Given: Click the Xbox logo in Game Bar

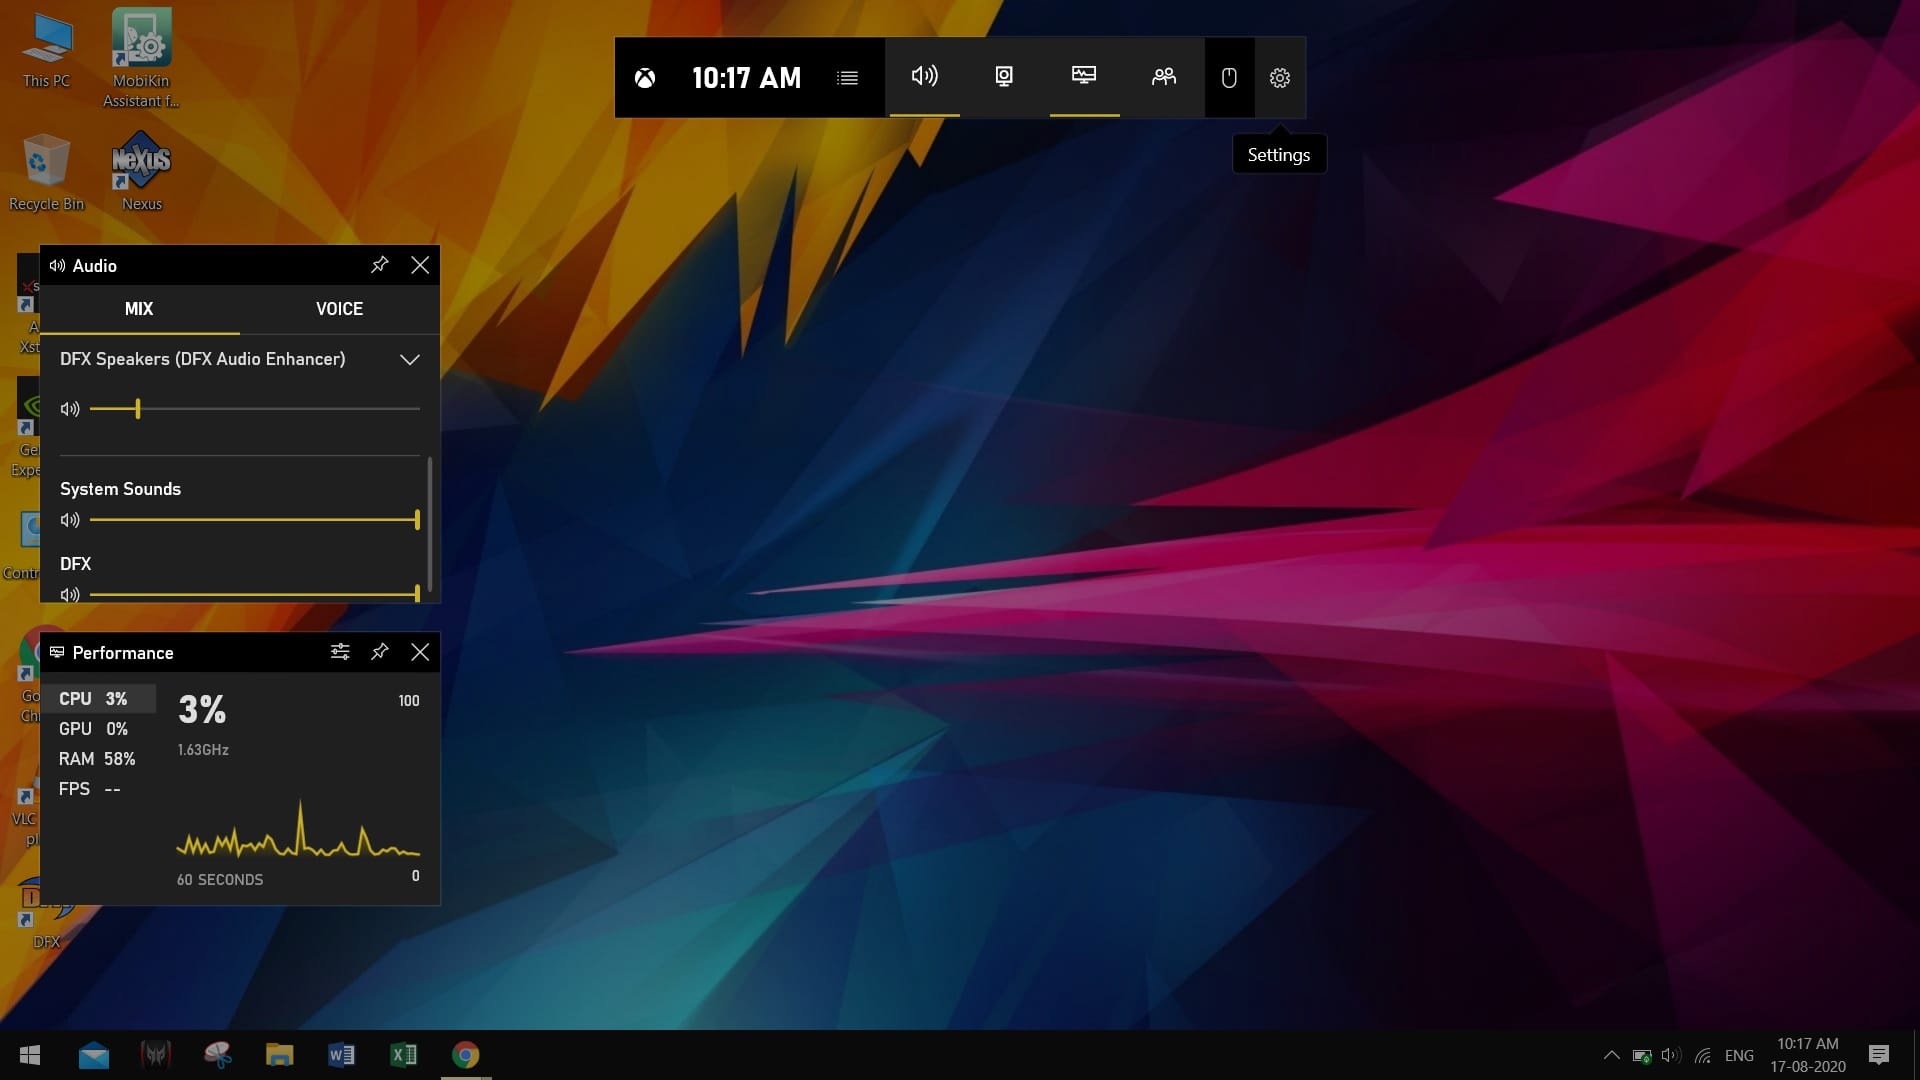Looking at the screenshot, I should click(x=645, y=78).
